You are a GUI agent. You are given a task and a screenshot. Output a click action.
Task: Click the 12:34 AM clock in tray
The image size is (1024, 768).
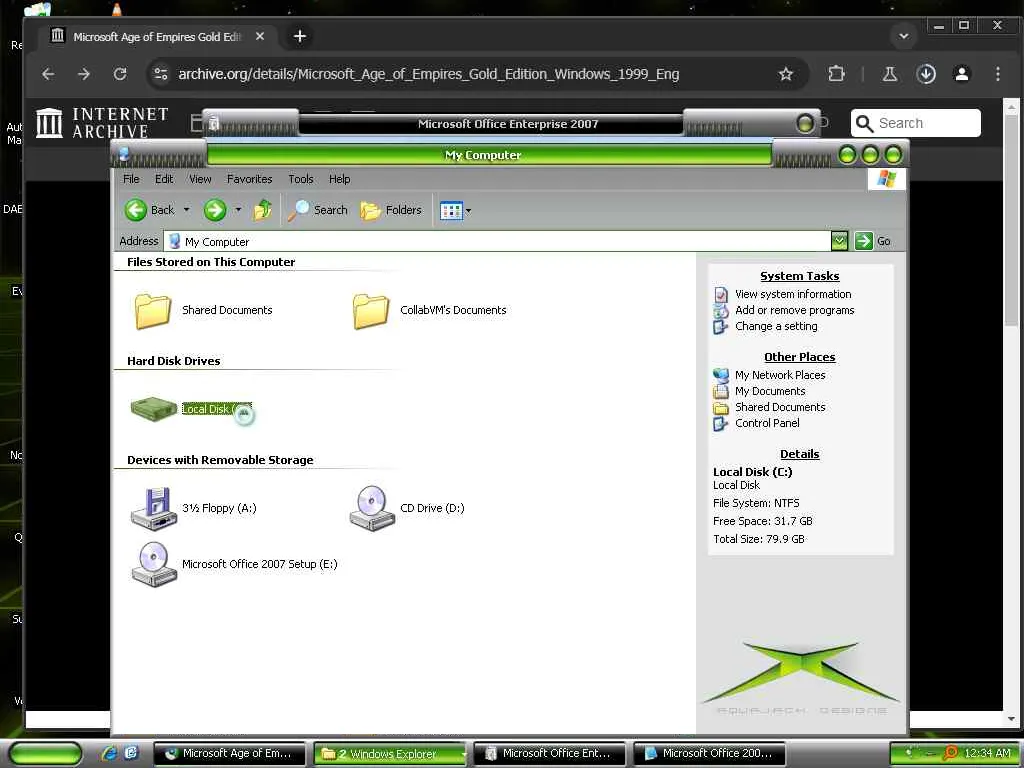987,754
